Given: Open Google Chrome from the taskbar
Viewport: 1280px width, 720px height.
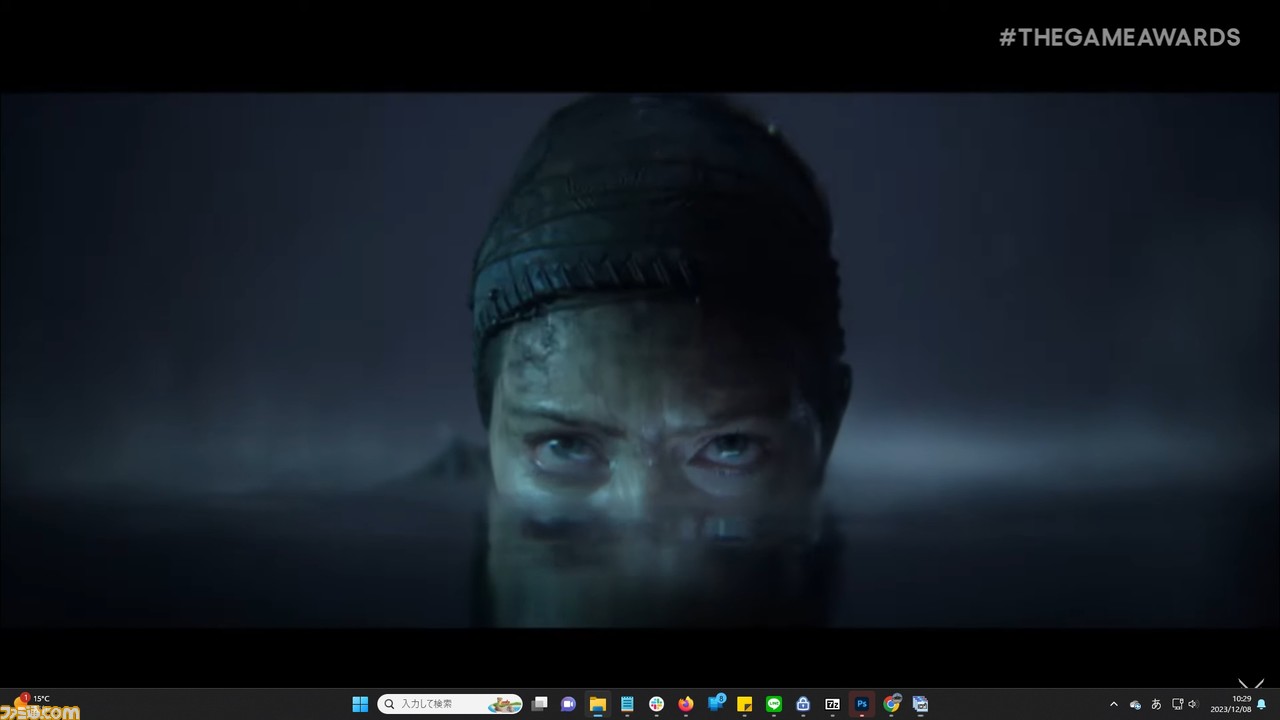Looking at the screenshot, I should [x=891, y=704].
